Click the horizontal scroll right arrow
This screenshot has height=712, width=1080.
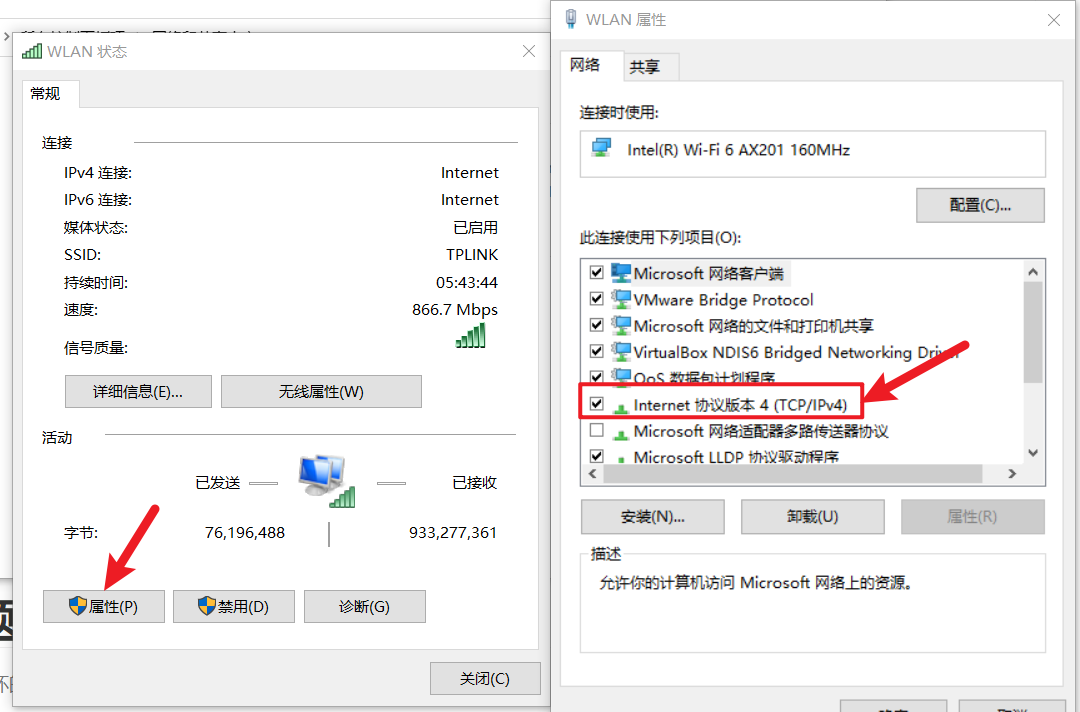click(1012, 474)
